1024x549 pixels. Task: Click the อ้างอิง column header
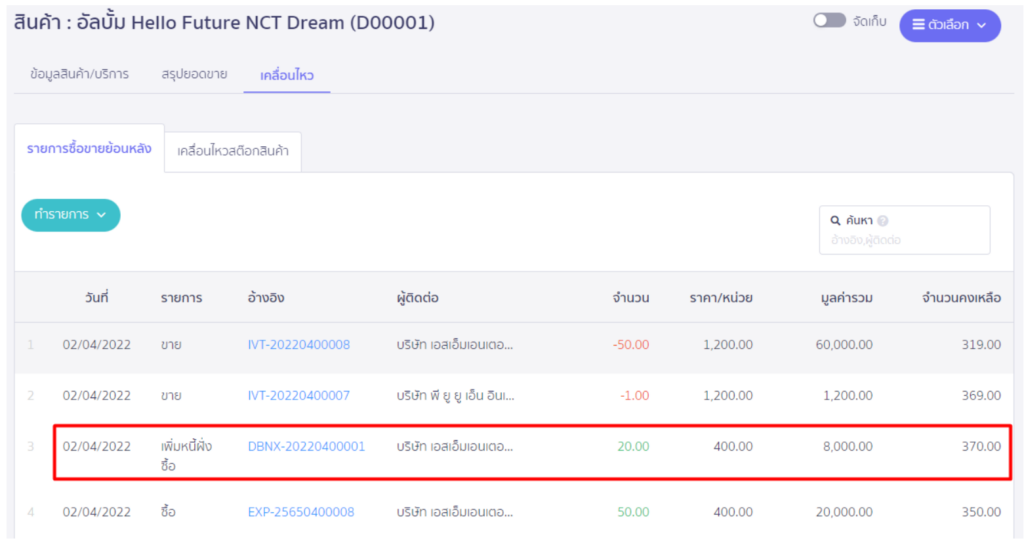(266, 298)
